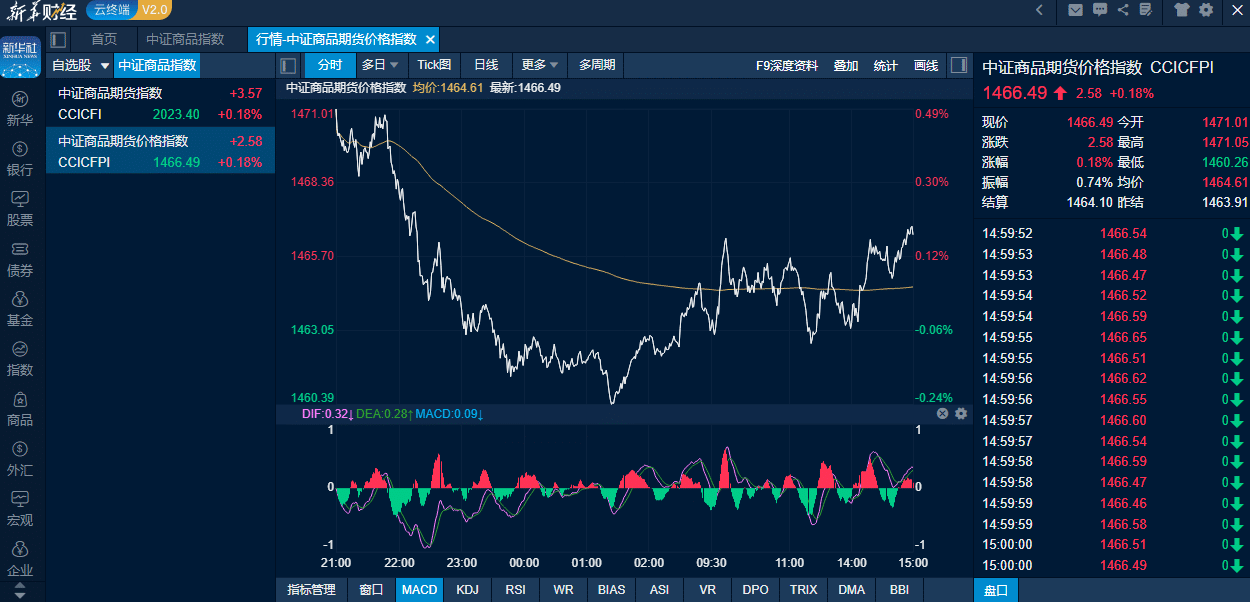This screenshot has width=1250, height=602.
Task: Toggle chart side panel icon beside 分时
Action: click(x=288, y=65)
